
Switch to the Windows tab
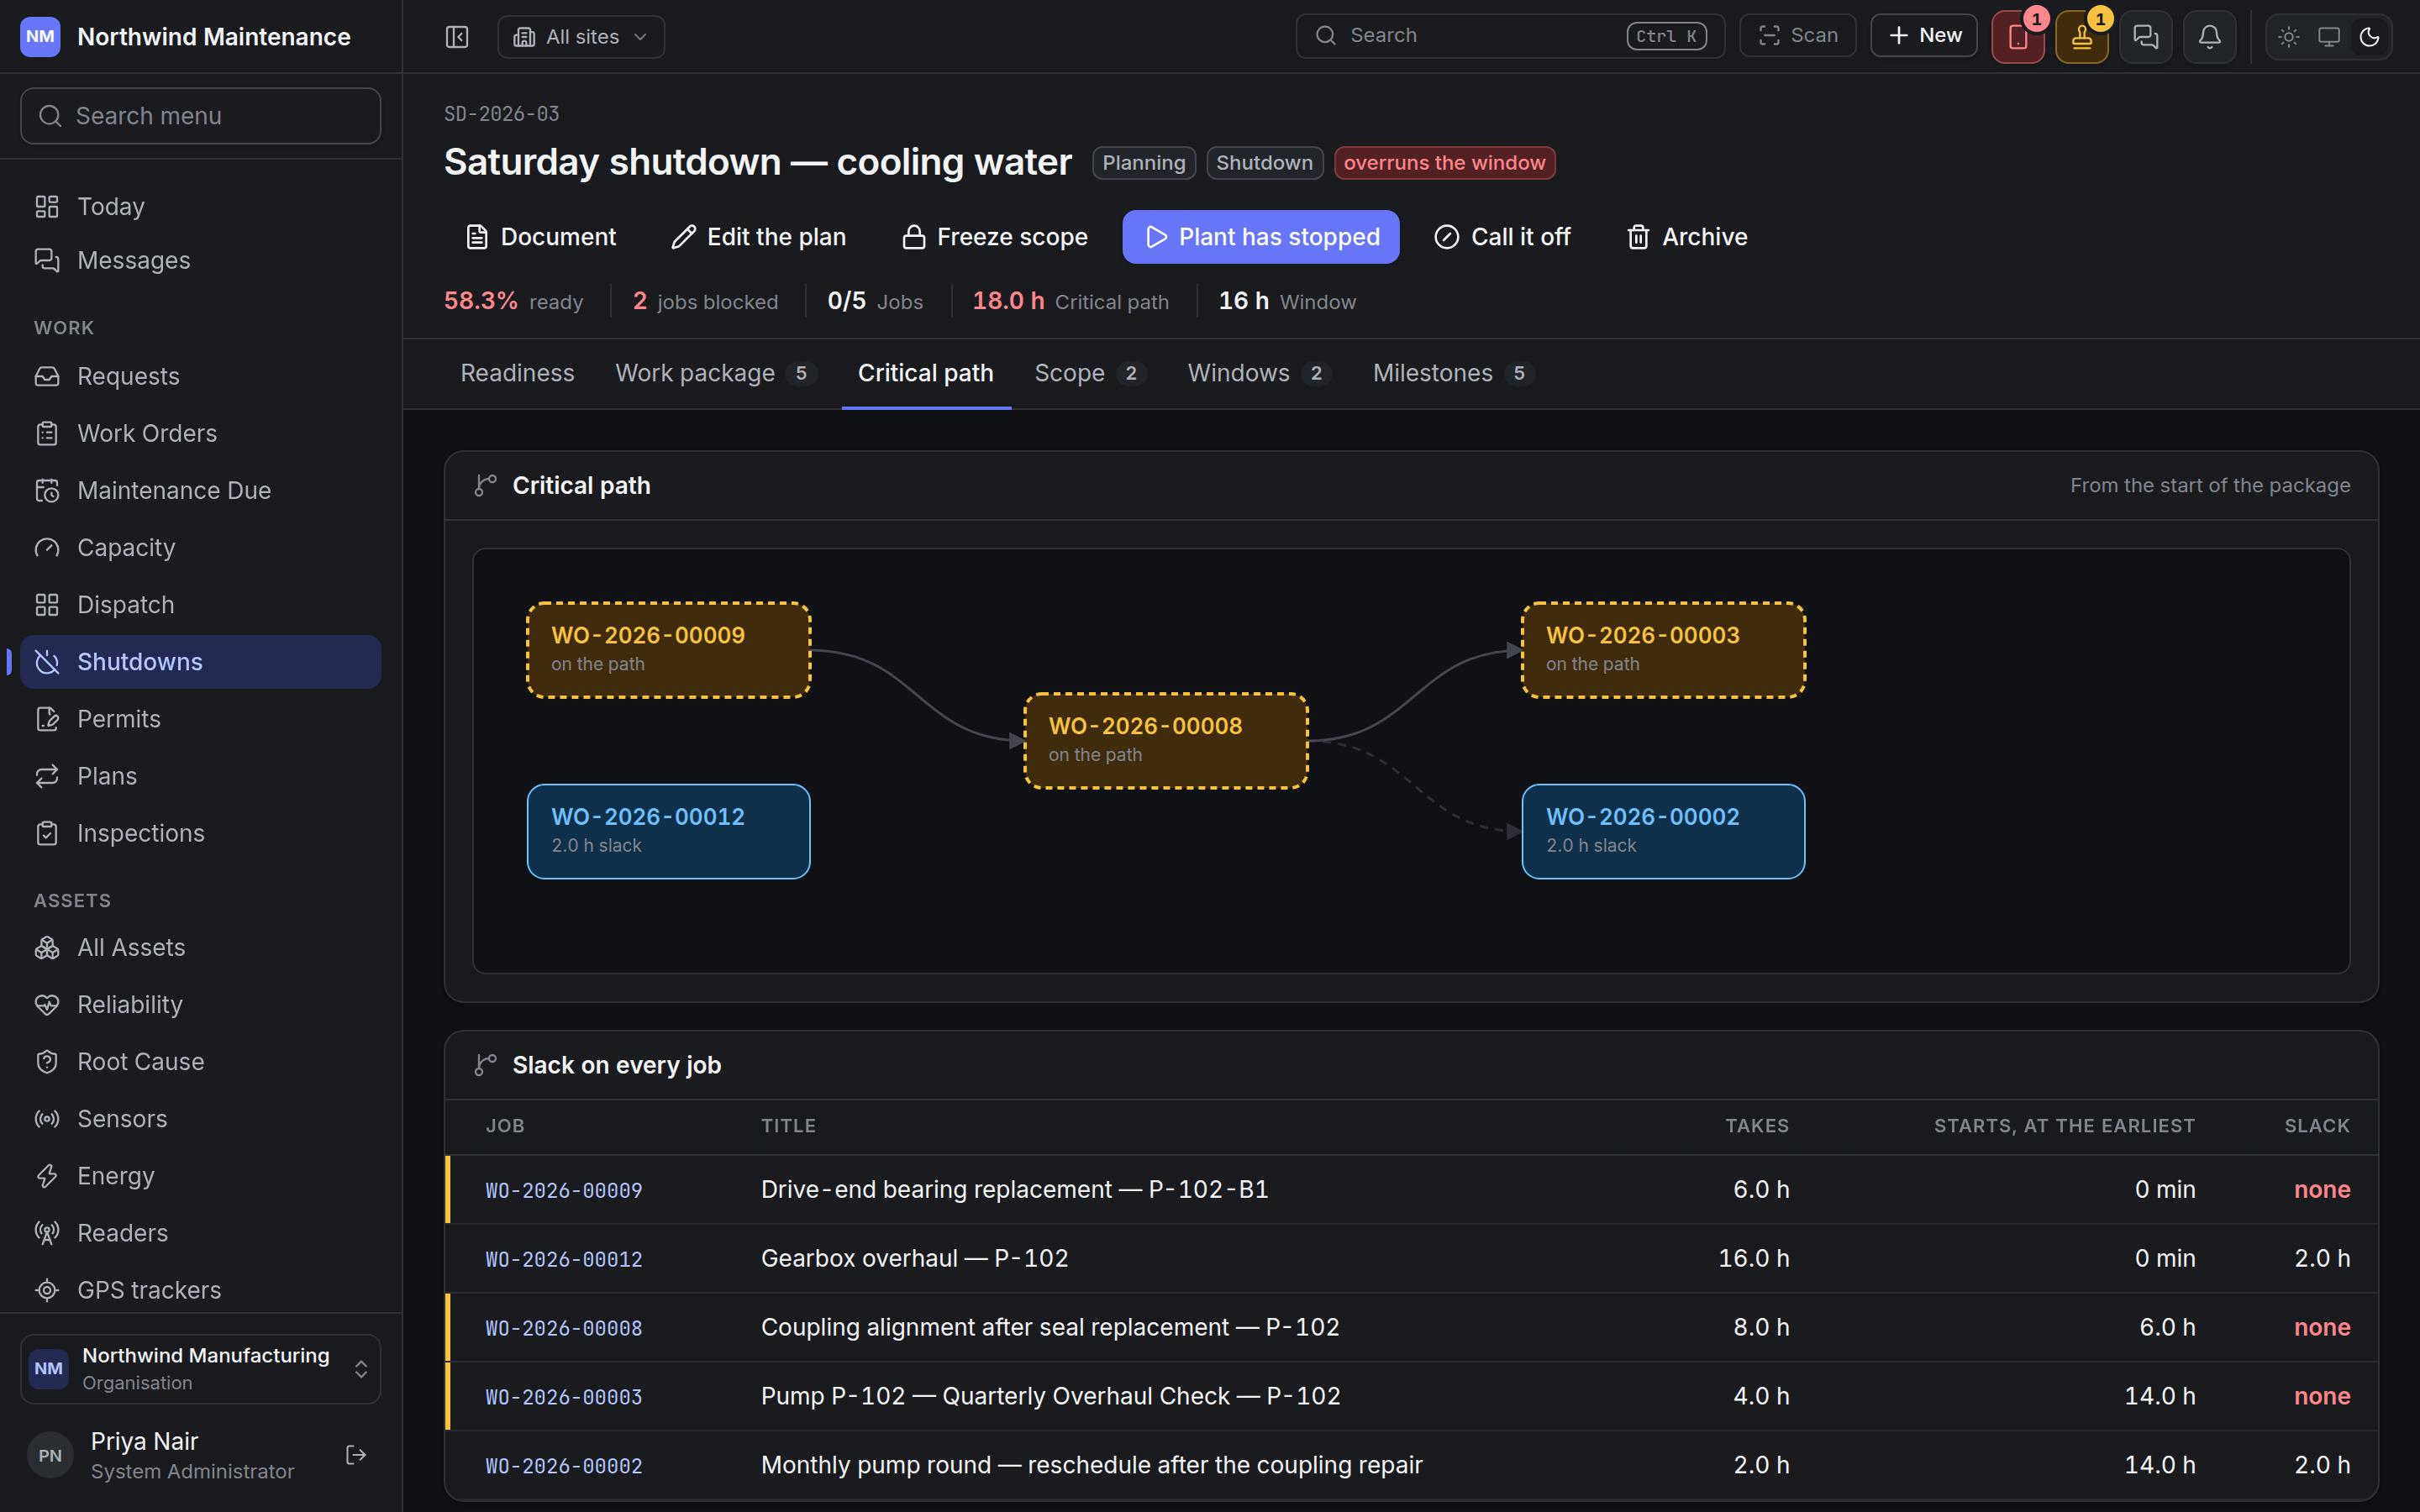coord(1259,373)
